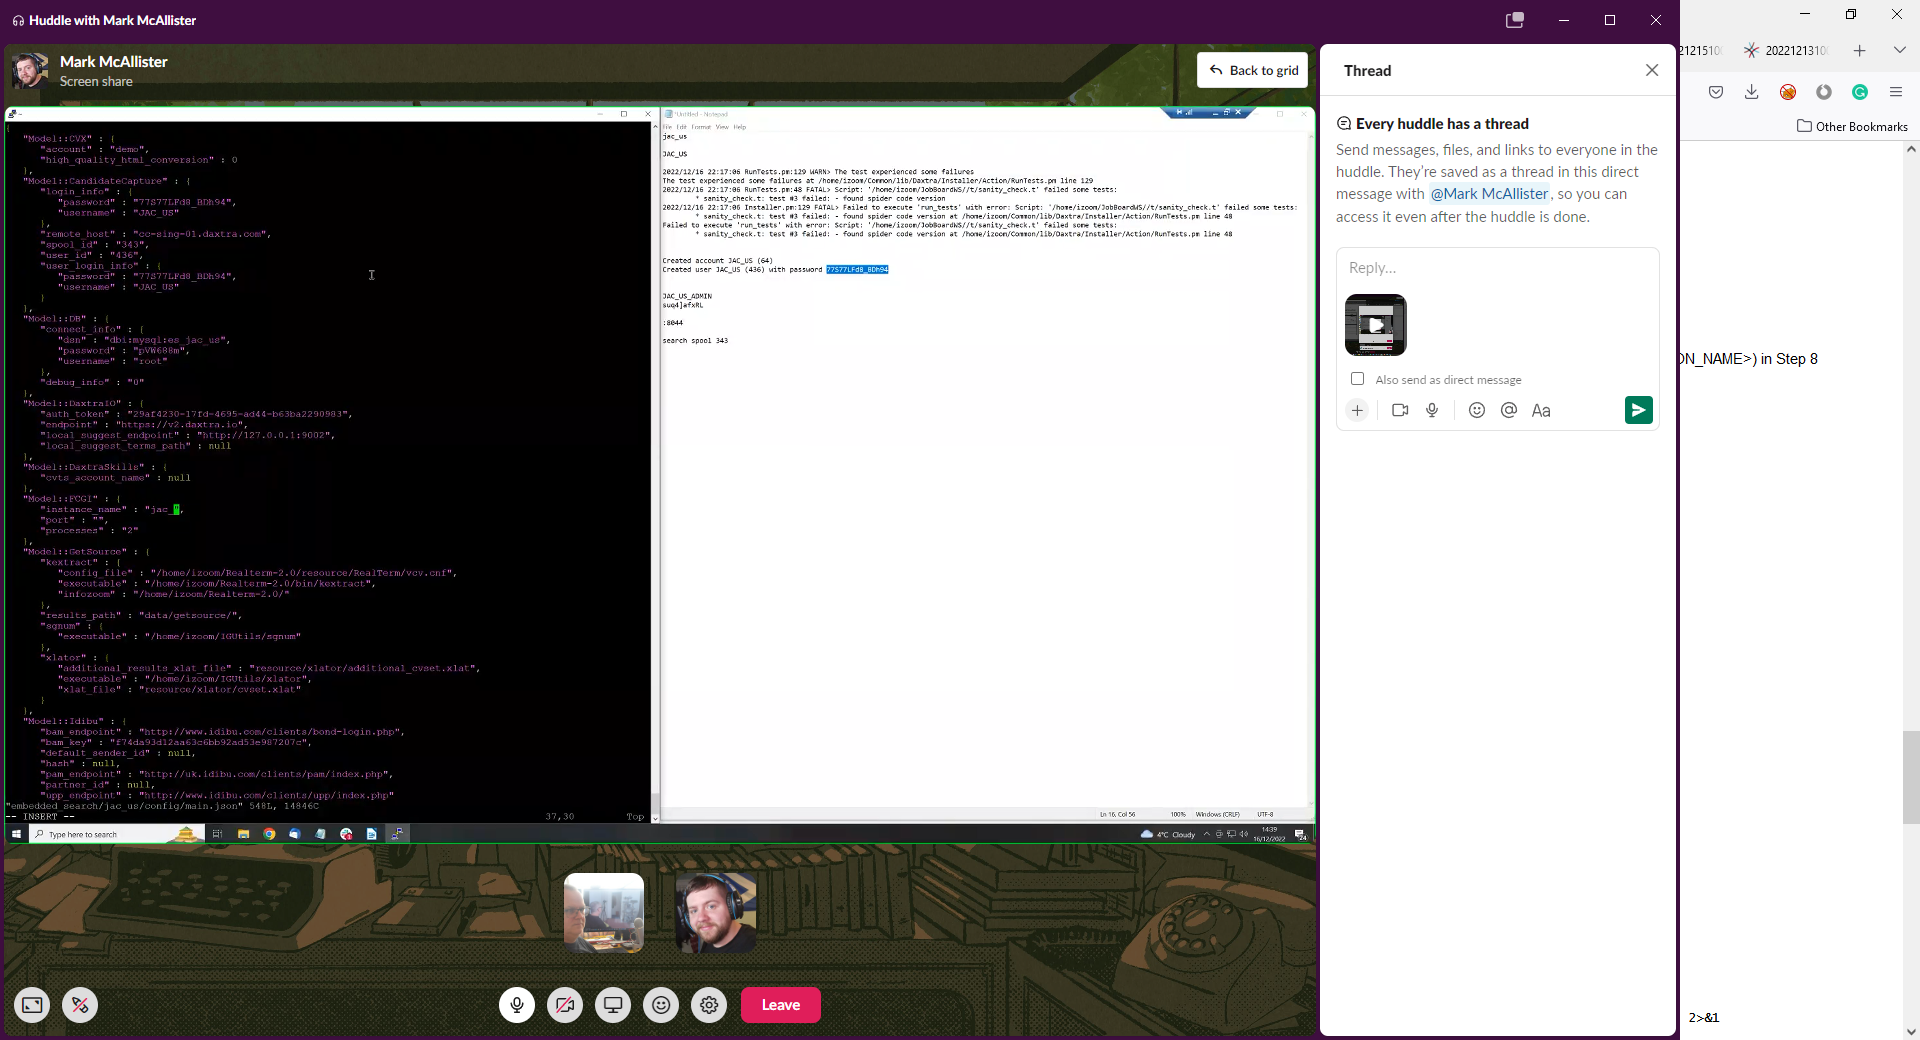Close the Thread panel
1920x1040 pixels.
coord(1652,70)
